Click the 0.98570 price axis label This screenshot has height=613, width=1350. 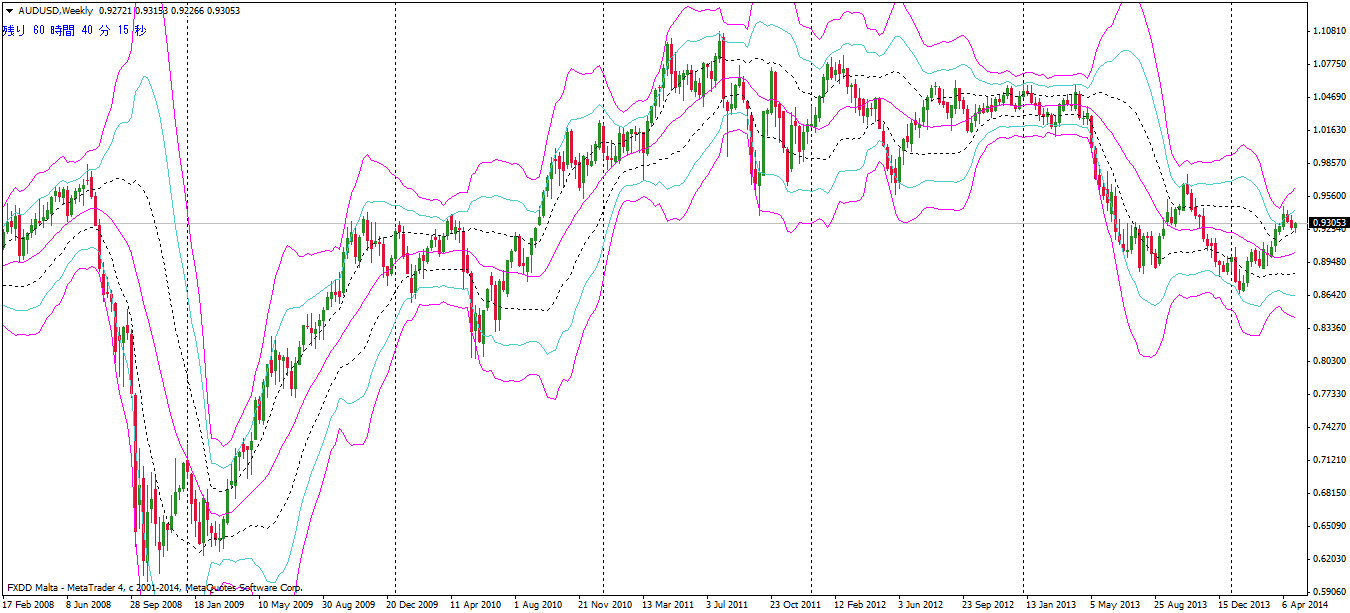pyautogui.click(x=1328, y=163)
